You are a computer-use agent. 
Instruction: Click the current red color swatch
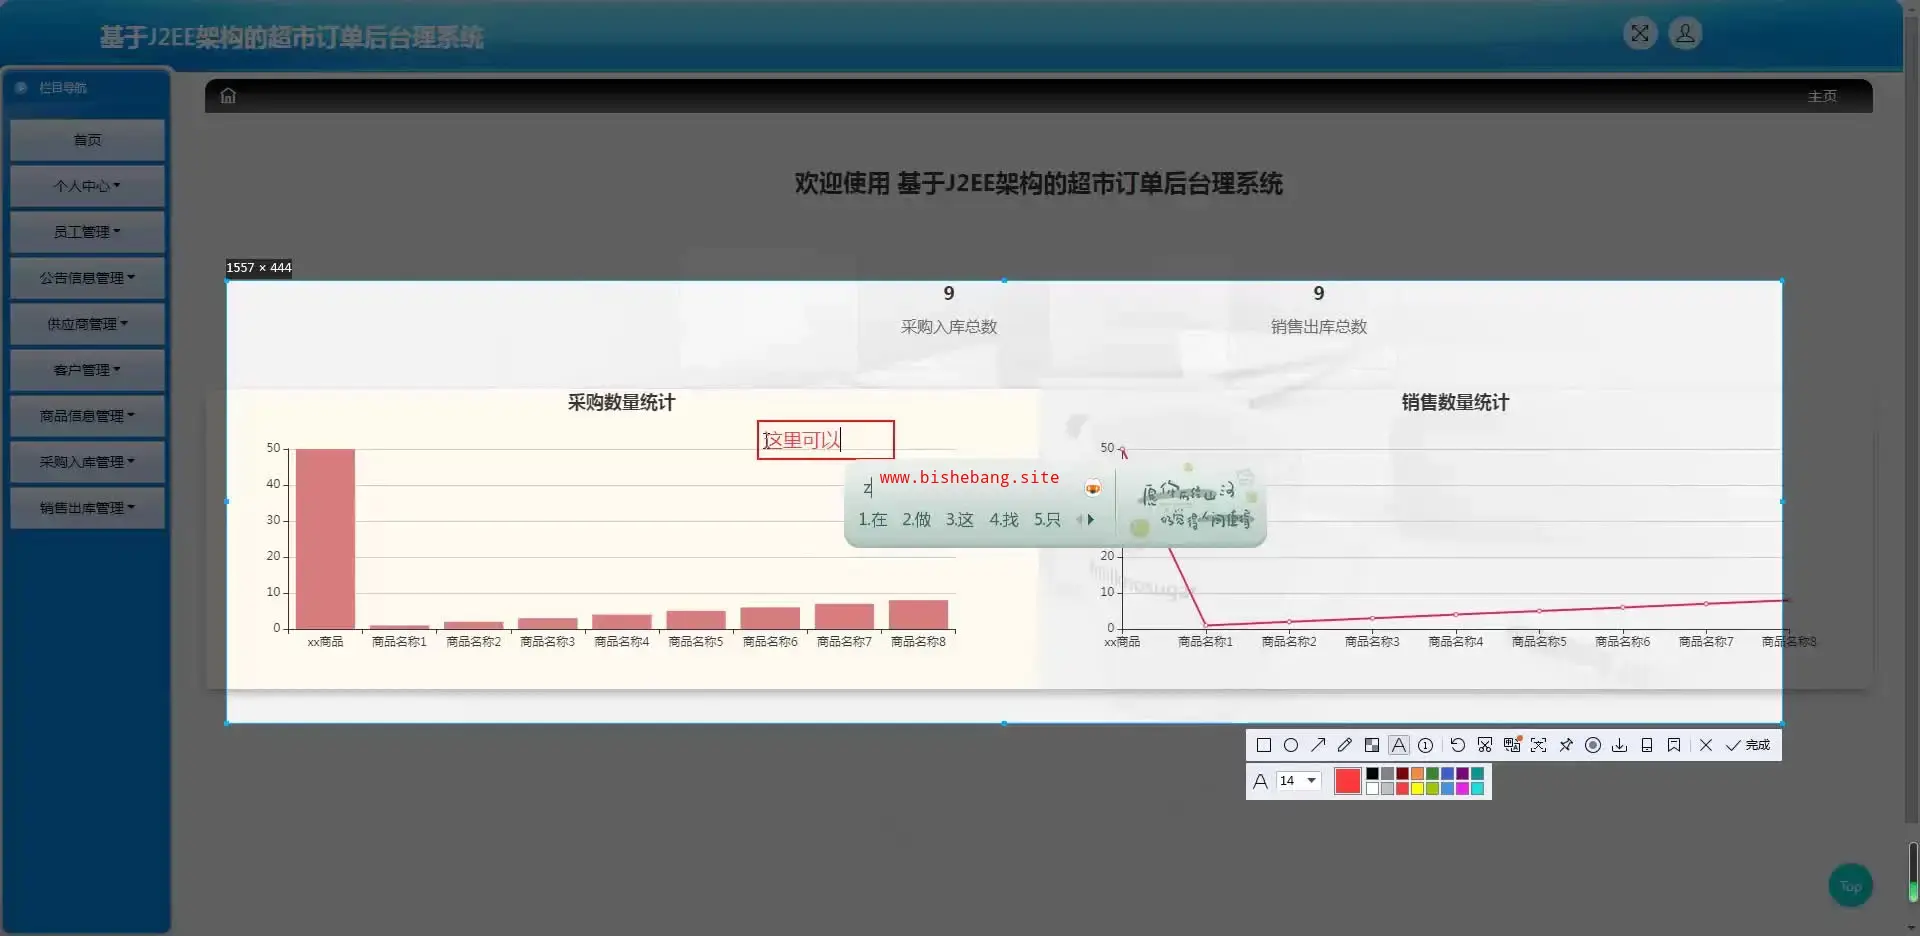pyautogui.click(x=1348, y=781)
